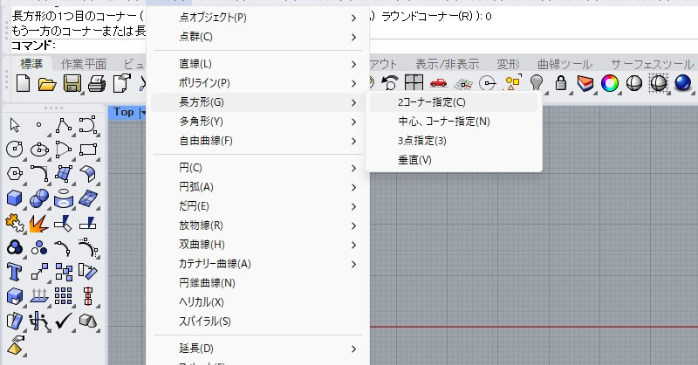Screen dimensions: 698x365
Task: Open the 表示/非表示 toolbar tab
Action: point(447,64)
